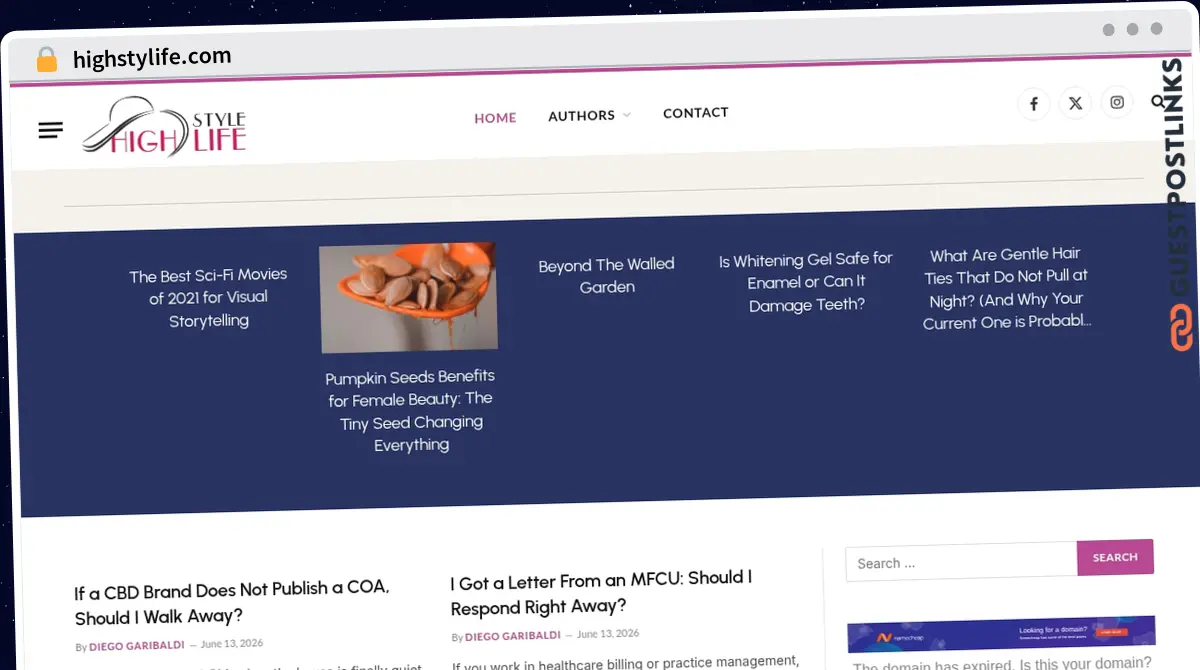Click the padlock icon in address bar
Image resolution: width=1200 pixels, height=670 pixels.
pyautogui.click(x=47, y=59)
